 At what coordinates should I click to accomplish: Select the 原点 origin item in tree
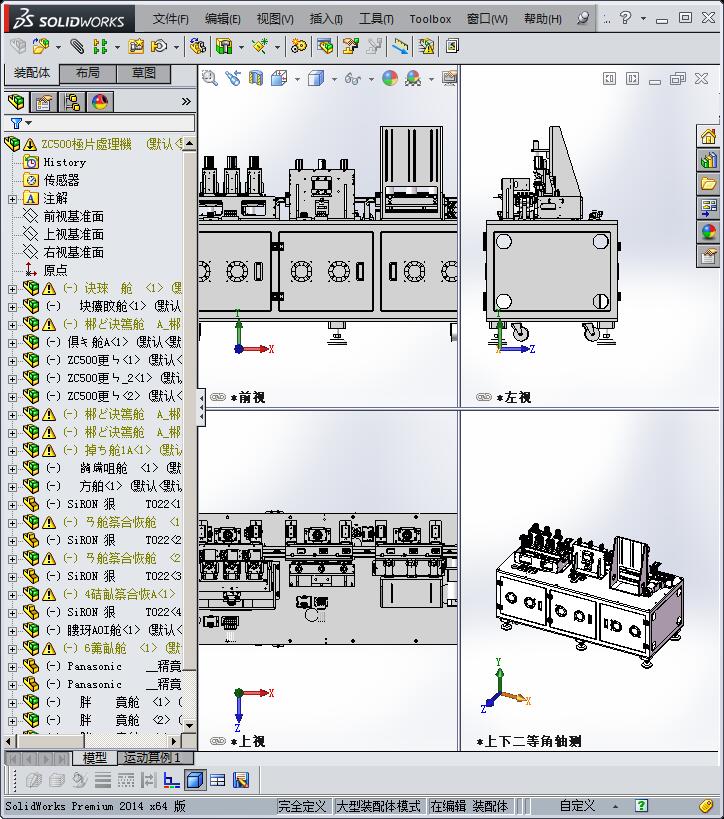pos(55,271)
